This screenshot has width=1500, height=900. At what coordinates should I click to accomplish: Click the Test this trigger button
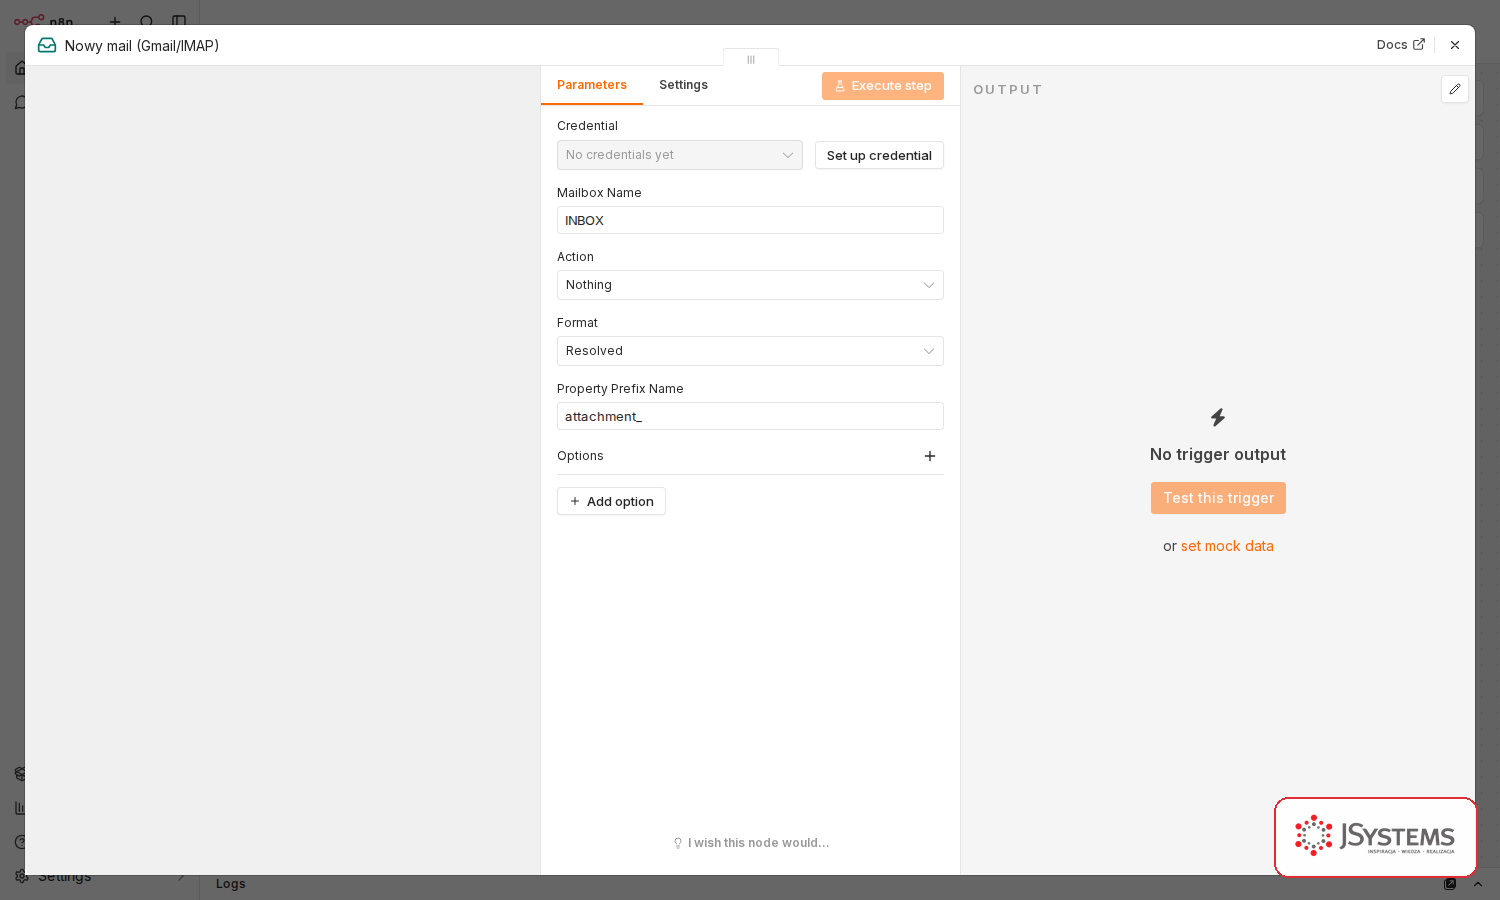pos(1218,498)
